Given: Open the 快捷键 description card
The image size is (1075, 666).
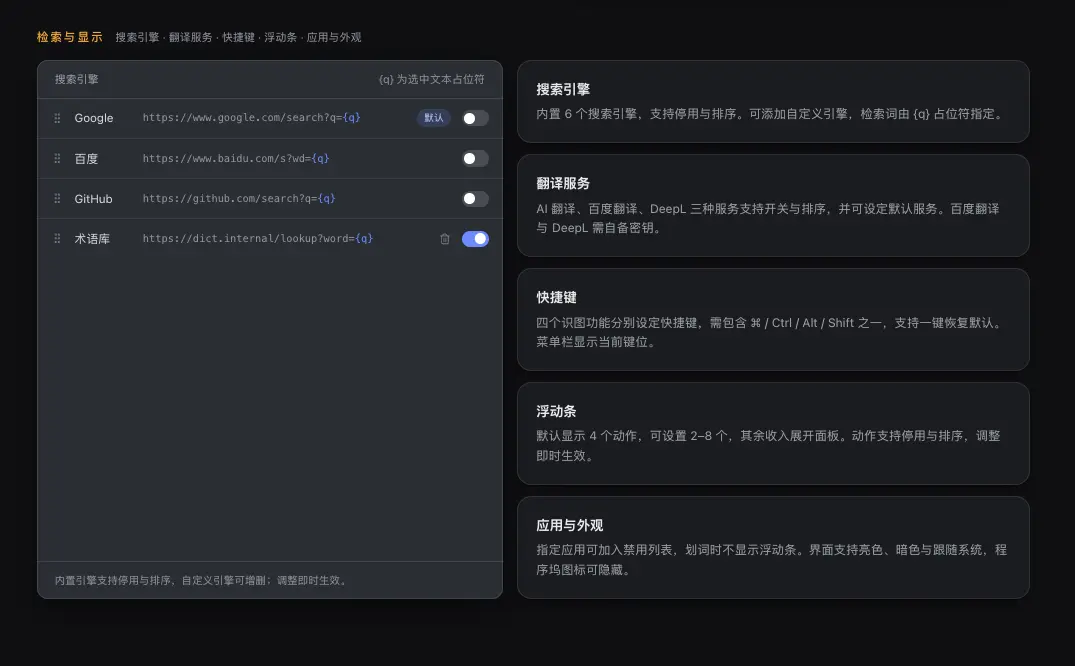Looking at the screenshot, I should [x=773, y=320].
